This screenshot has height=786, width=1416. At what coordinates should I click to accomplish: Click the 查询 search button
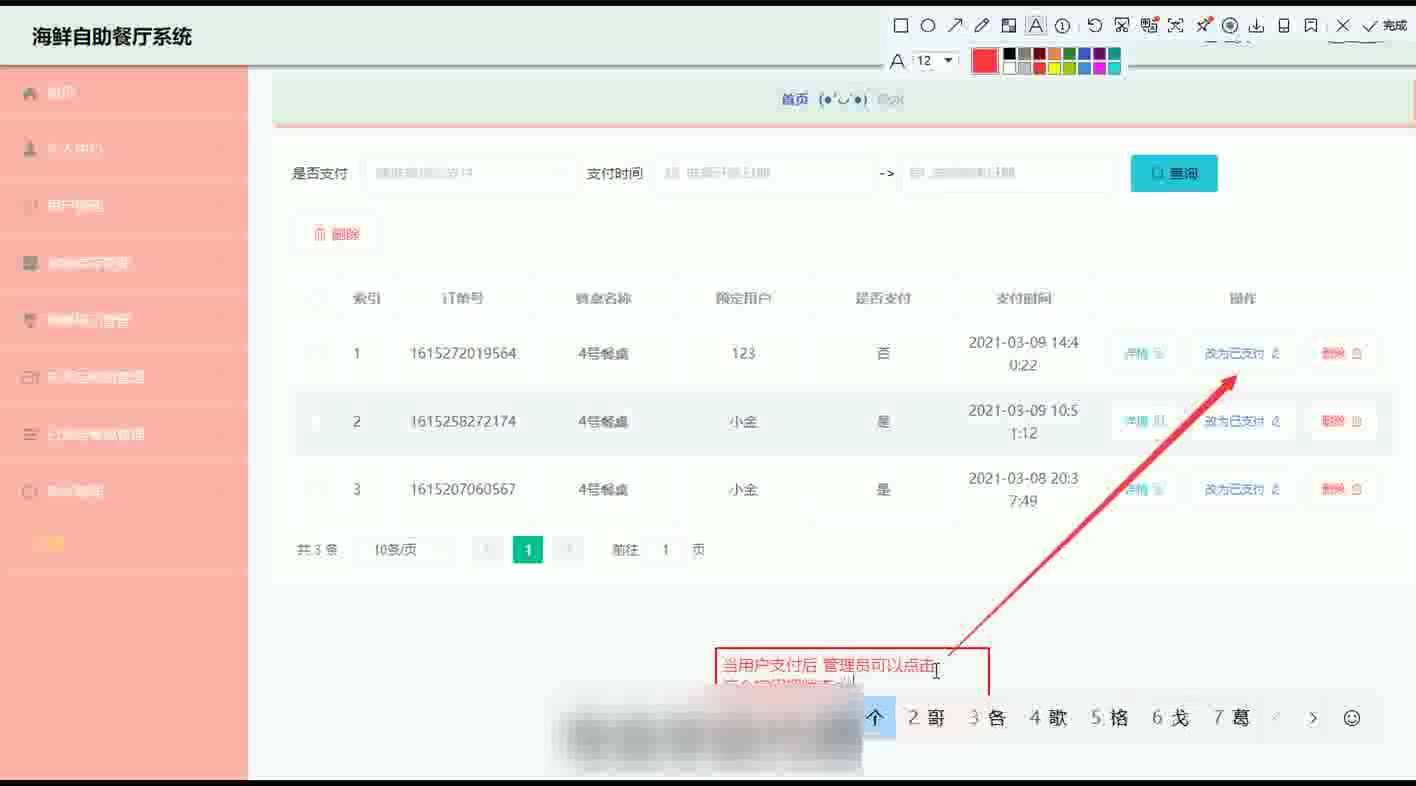(1174, 174)
